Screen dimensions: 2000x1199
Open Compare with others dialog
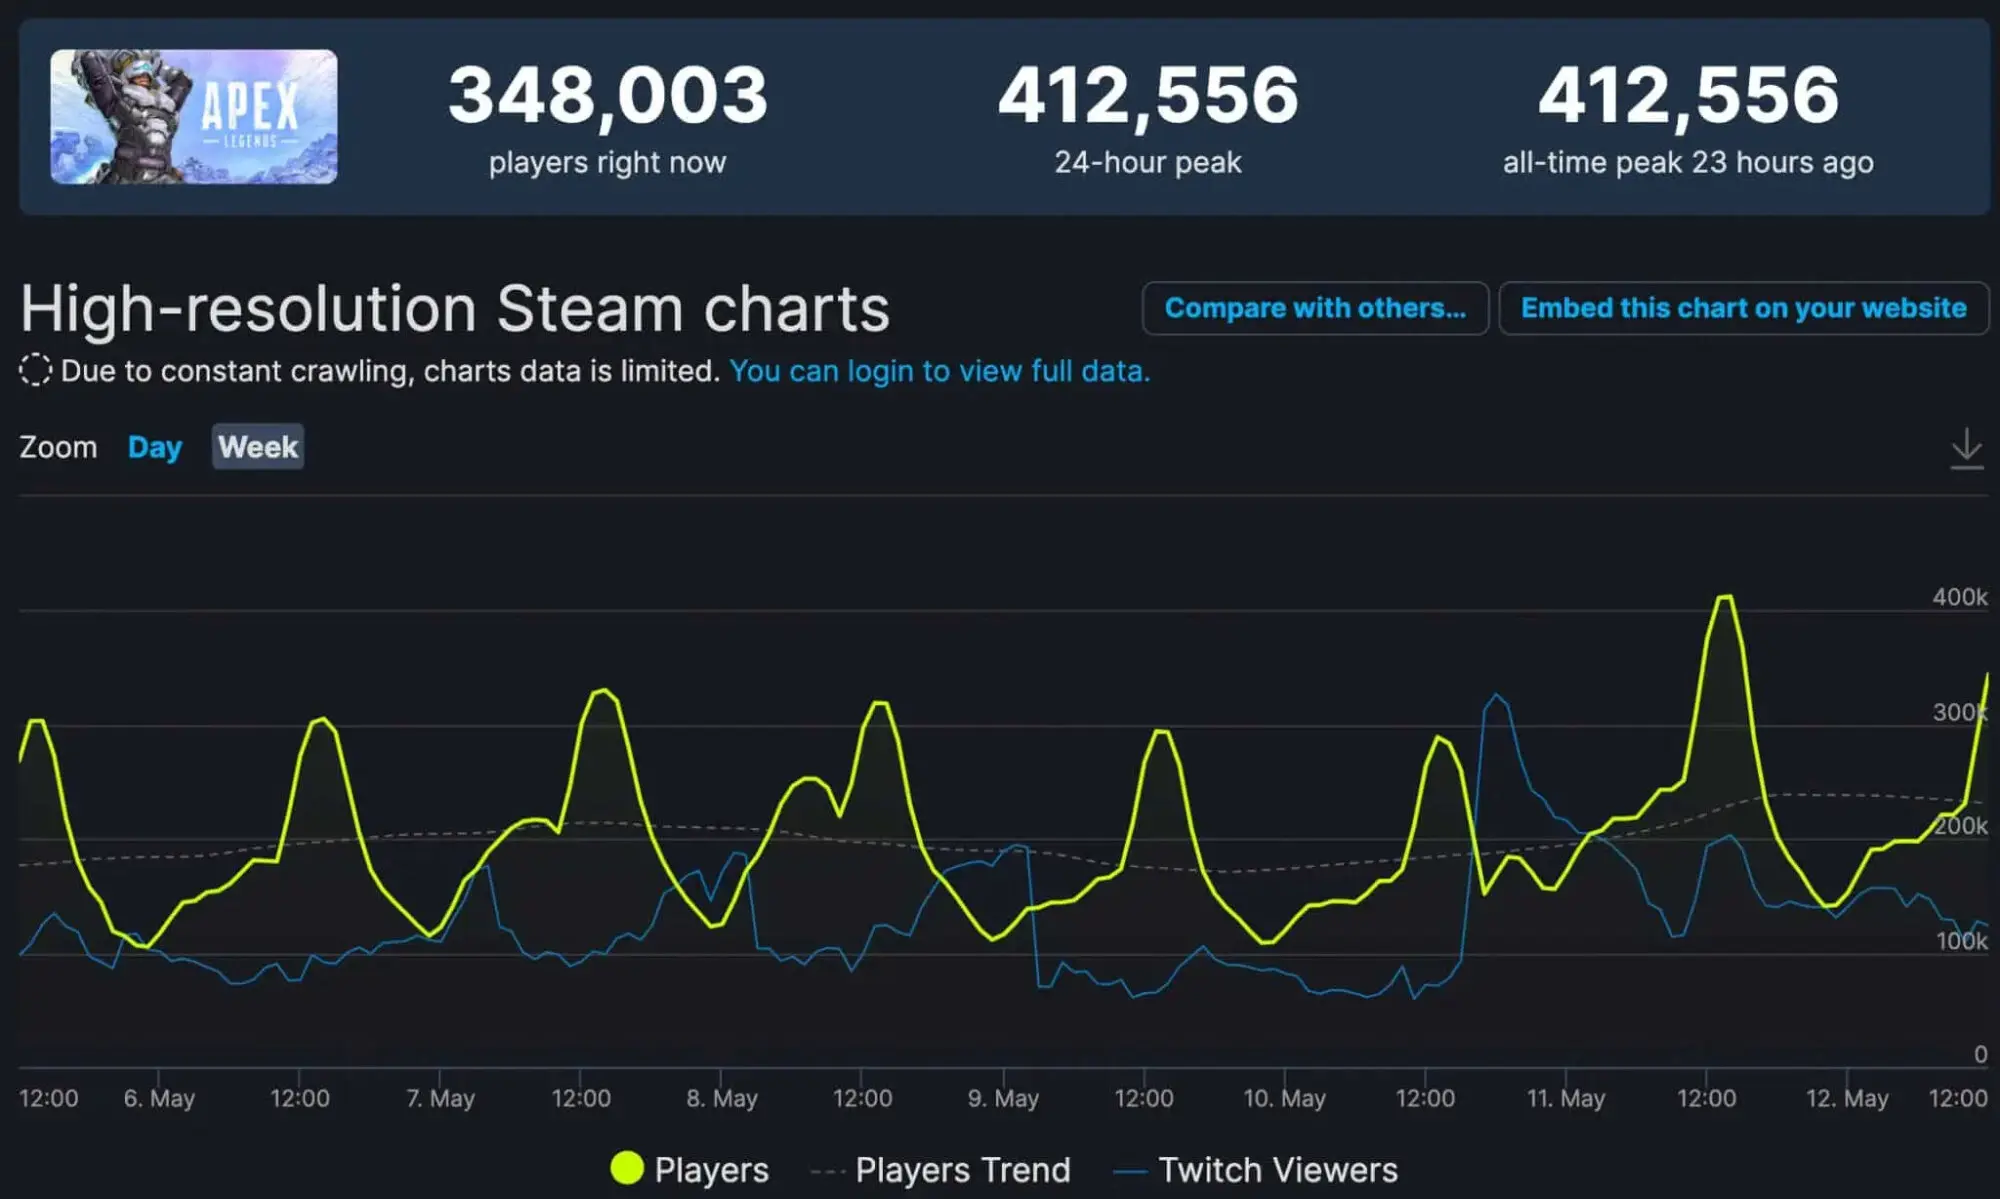[1315, 308]
